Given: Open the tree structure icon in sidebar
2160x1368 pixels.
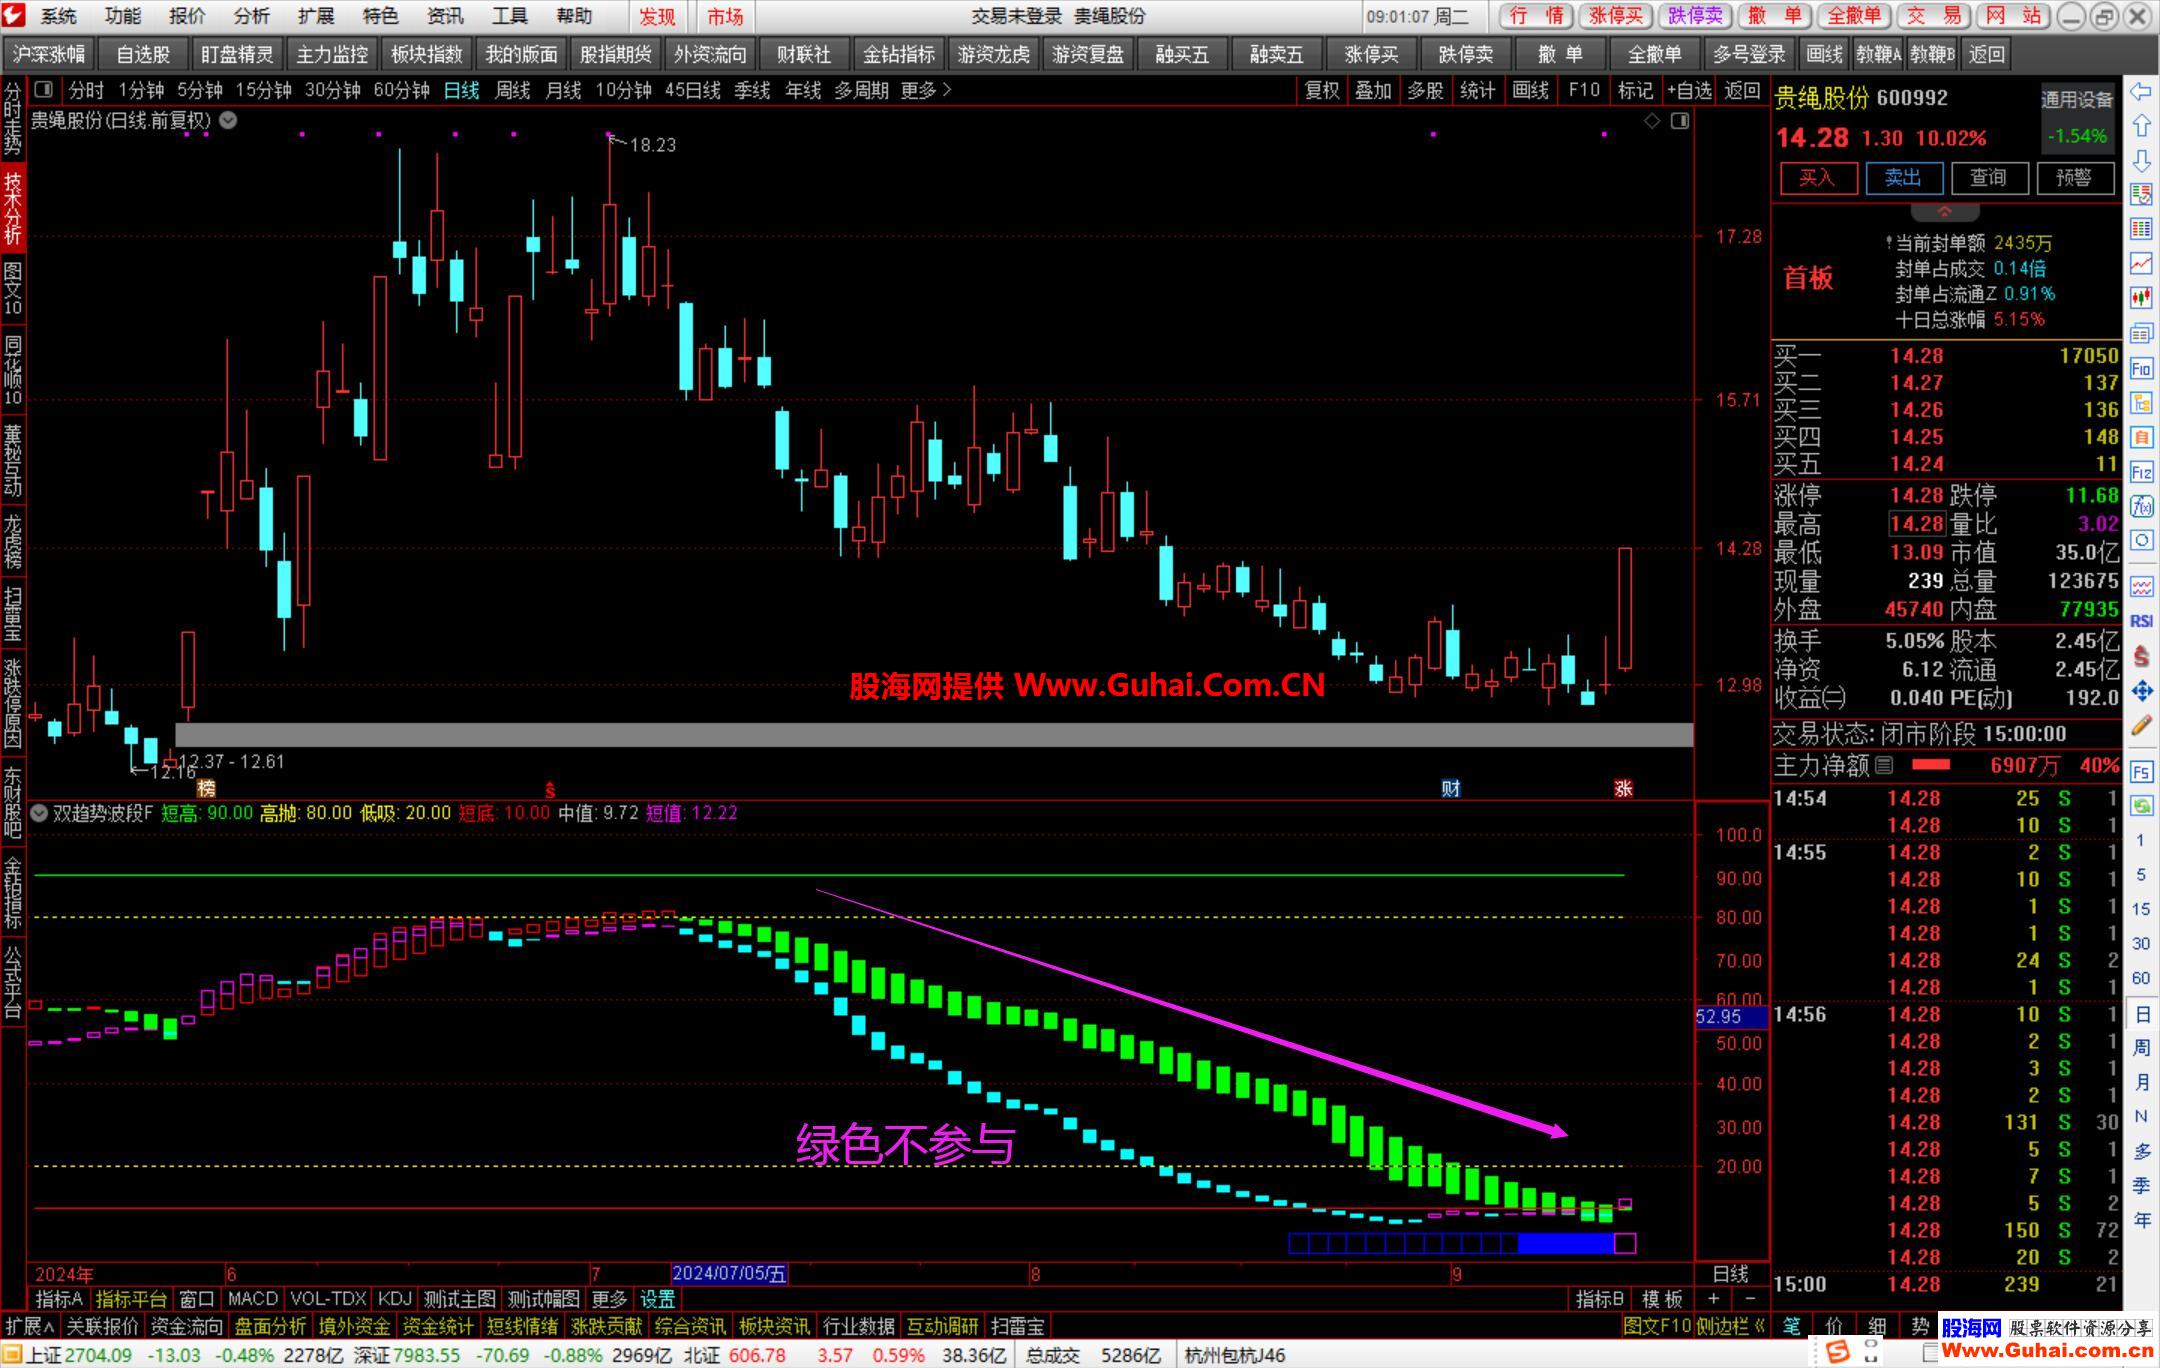Looking at the screenshot, I should [2141, 403].
